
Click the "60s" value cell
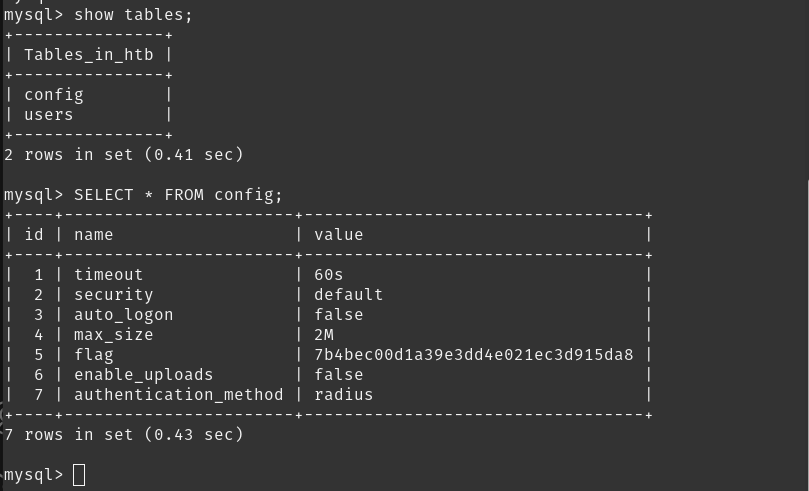[329, 275]
